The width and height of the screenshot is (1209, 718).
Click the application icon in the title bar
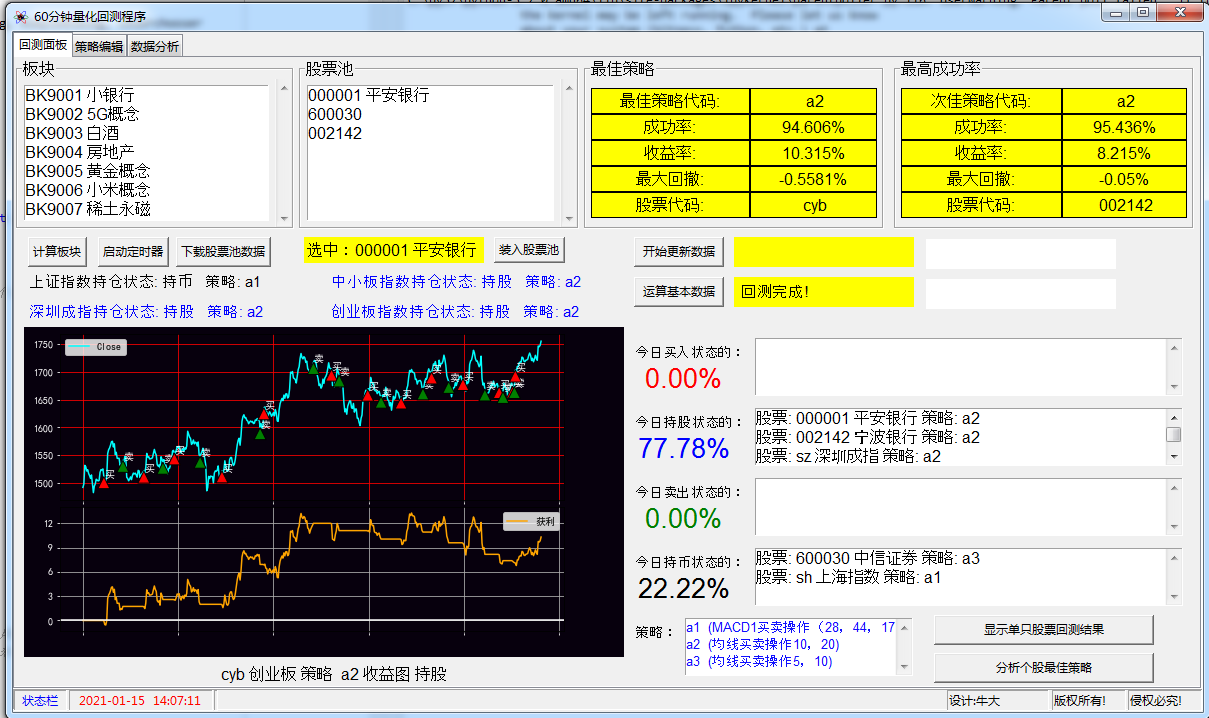tap(20, 17)
